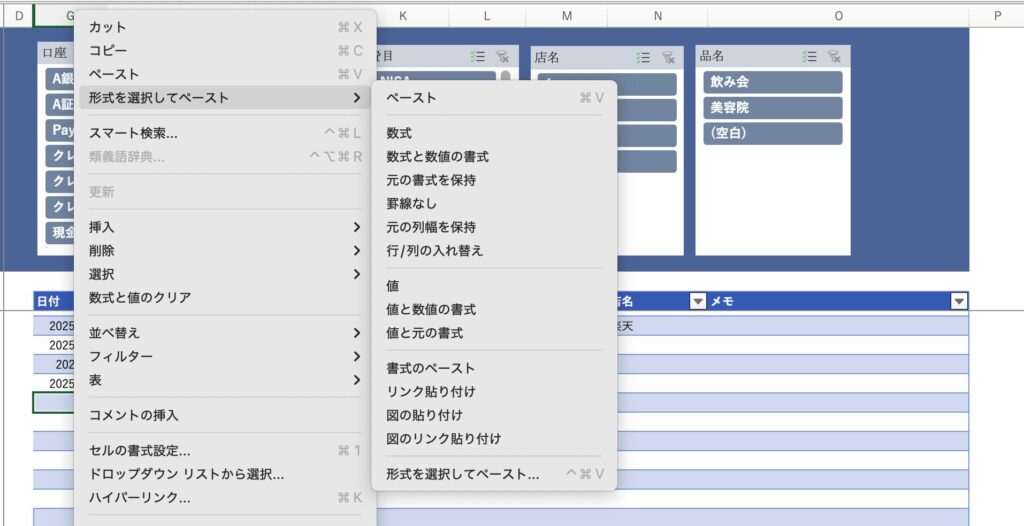Expand the フィルター submenu
Image resolution: width=1024 pixels, height=526 pixels.
coord(220,356)
